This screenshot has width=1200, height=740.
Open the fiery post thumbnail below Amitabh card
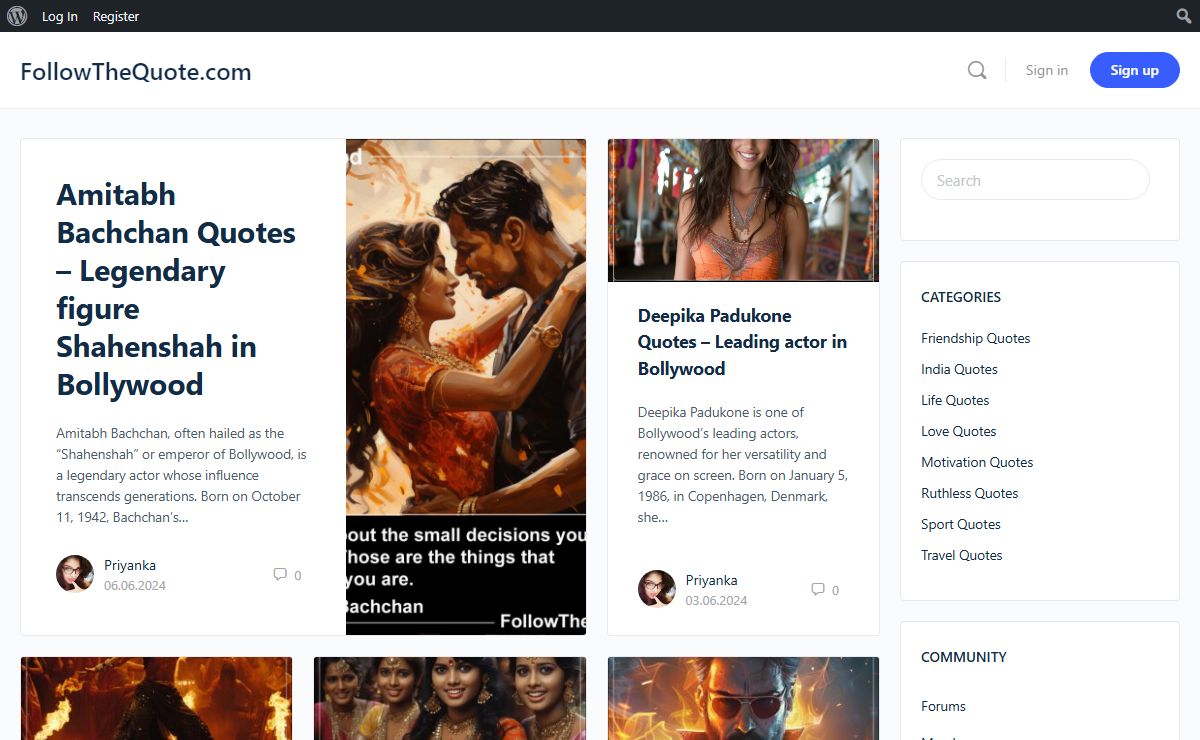coord(156,698)
